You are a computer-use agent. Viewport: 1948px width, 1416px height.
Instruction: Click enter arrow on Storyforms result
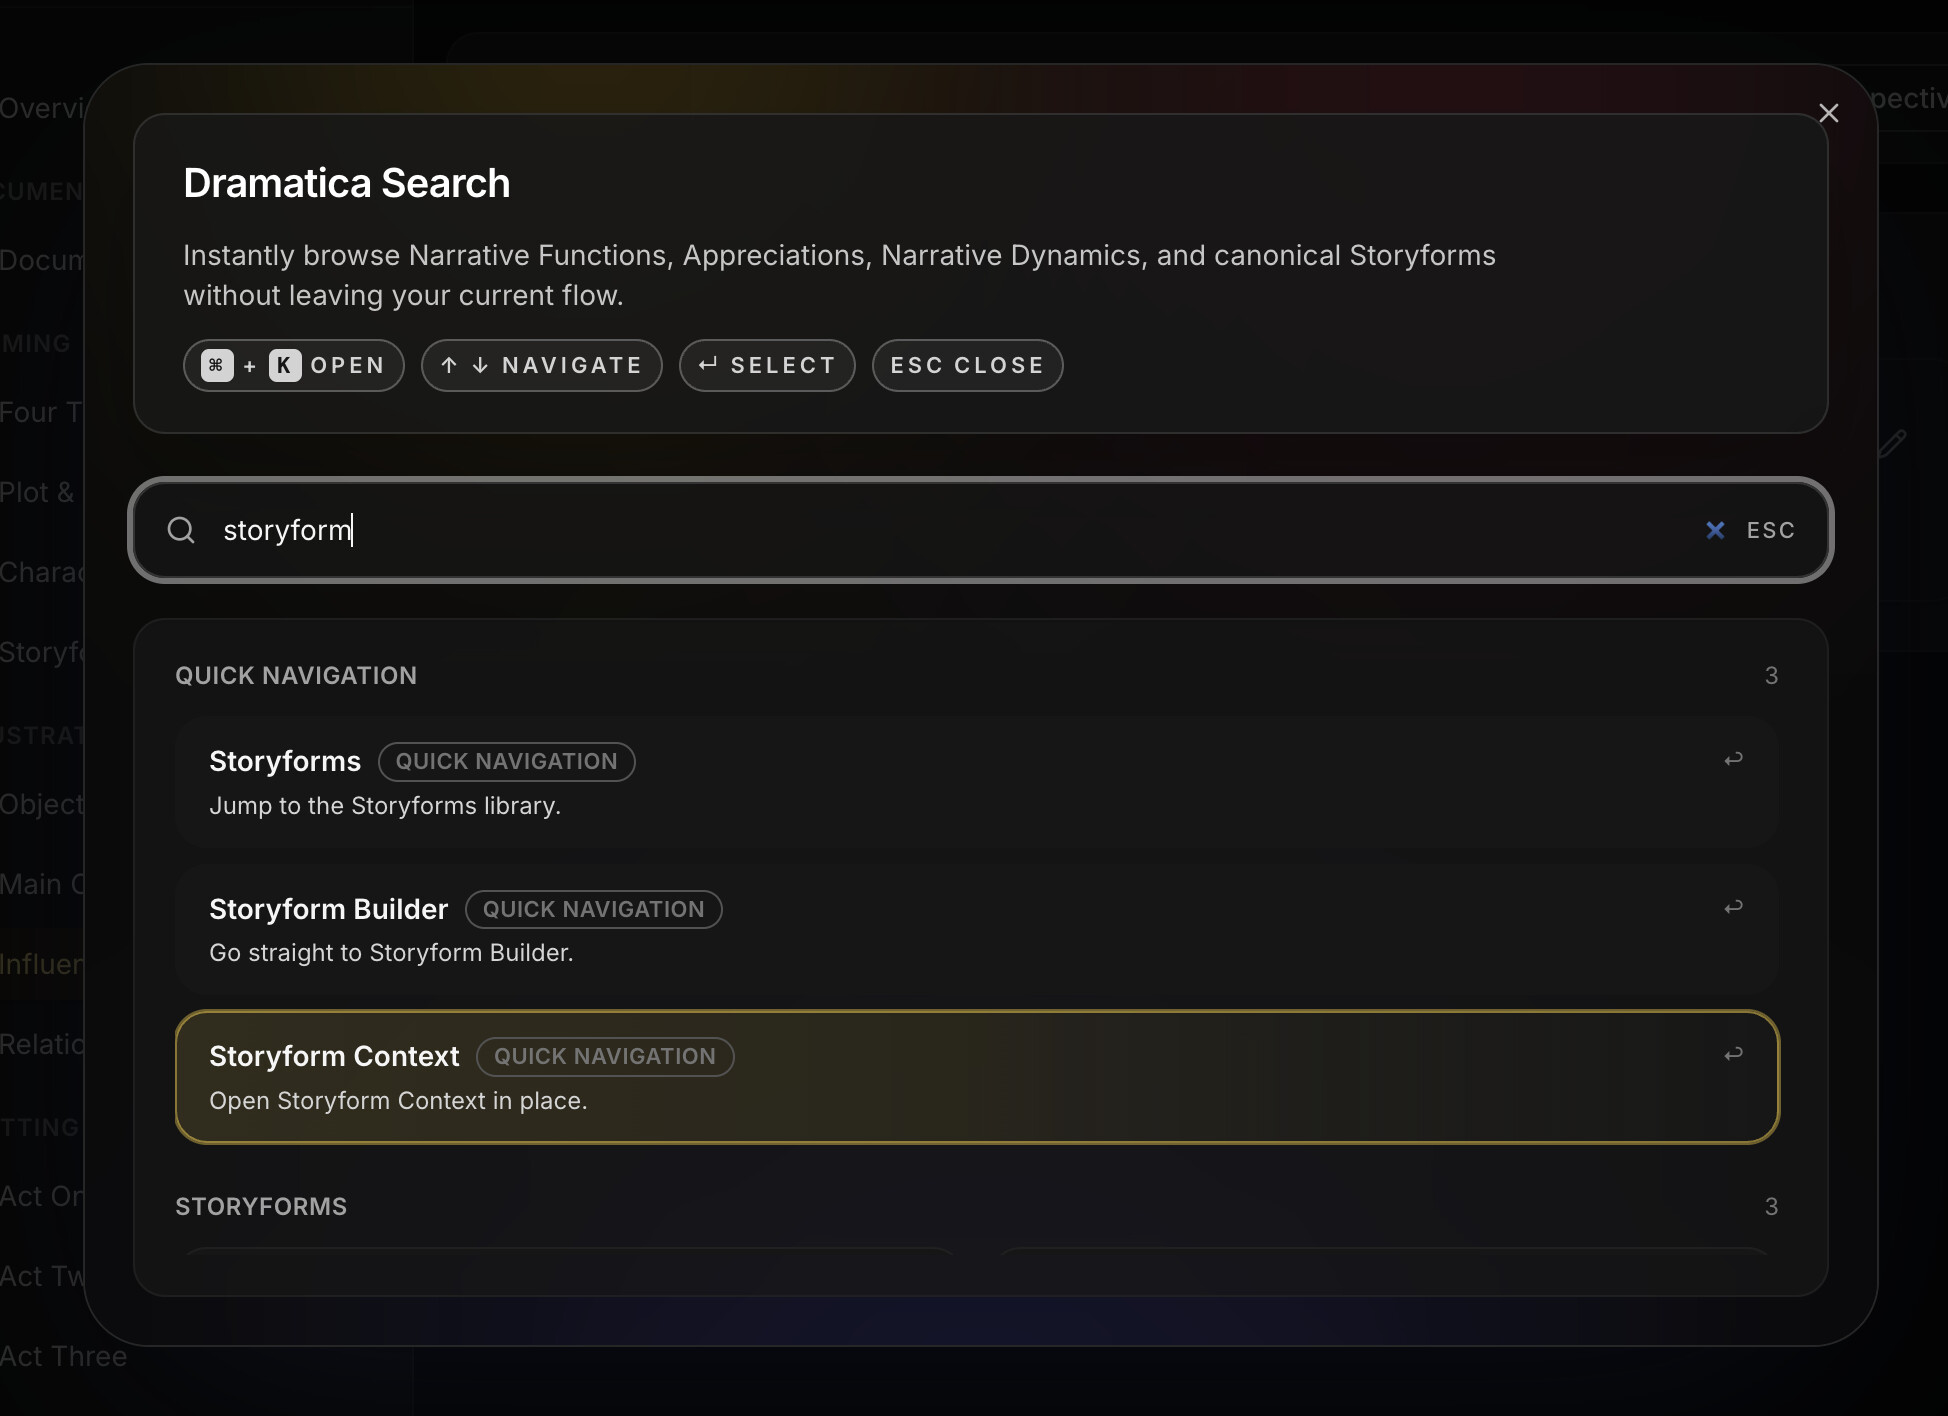coord(1733,760)
